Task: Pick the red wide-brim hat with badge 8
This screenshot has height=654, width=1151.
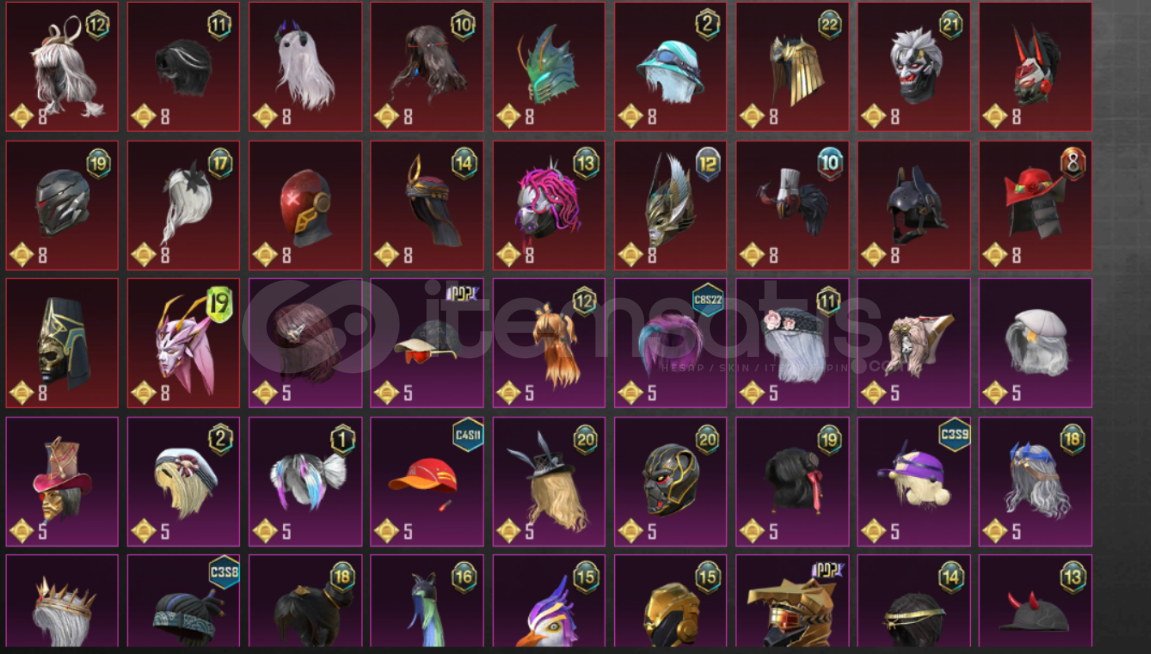Action: 1035,206
